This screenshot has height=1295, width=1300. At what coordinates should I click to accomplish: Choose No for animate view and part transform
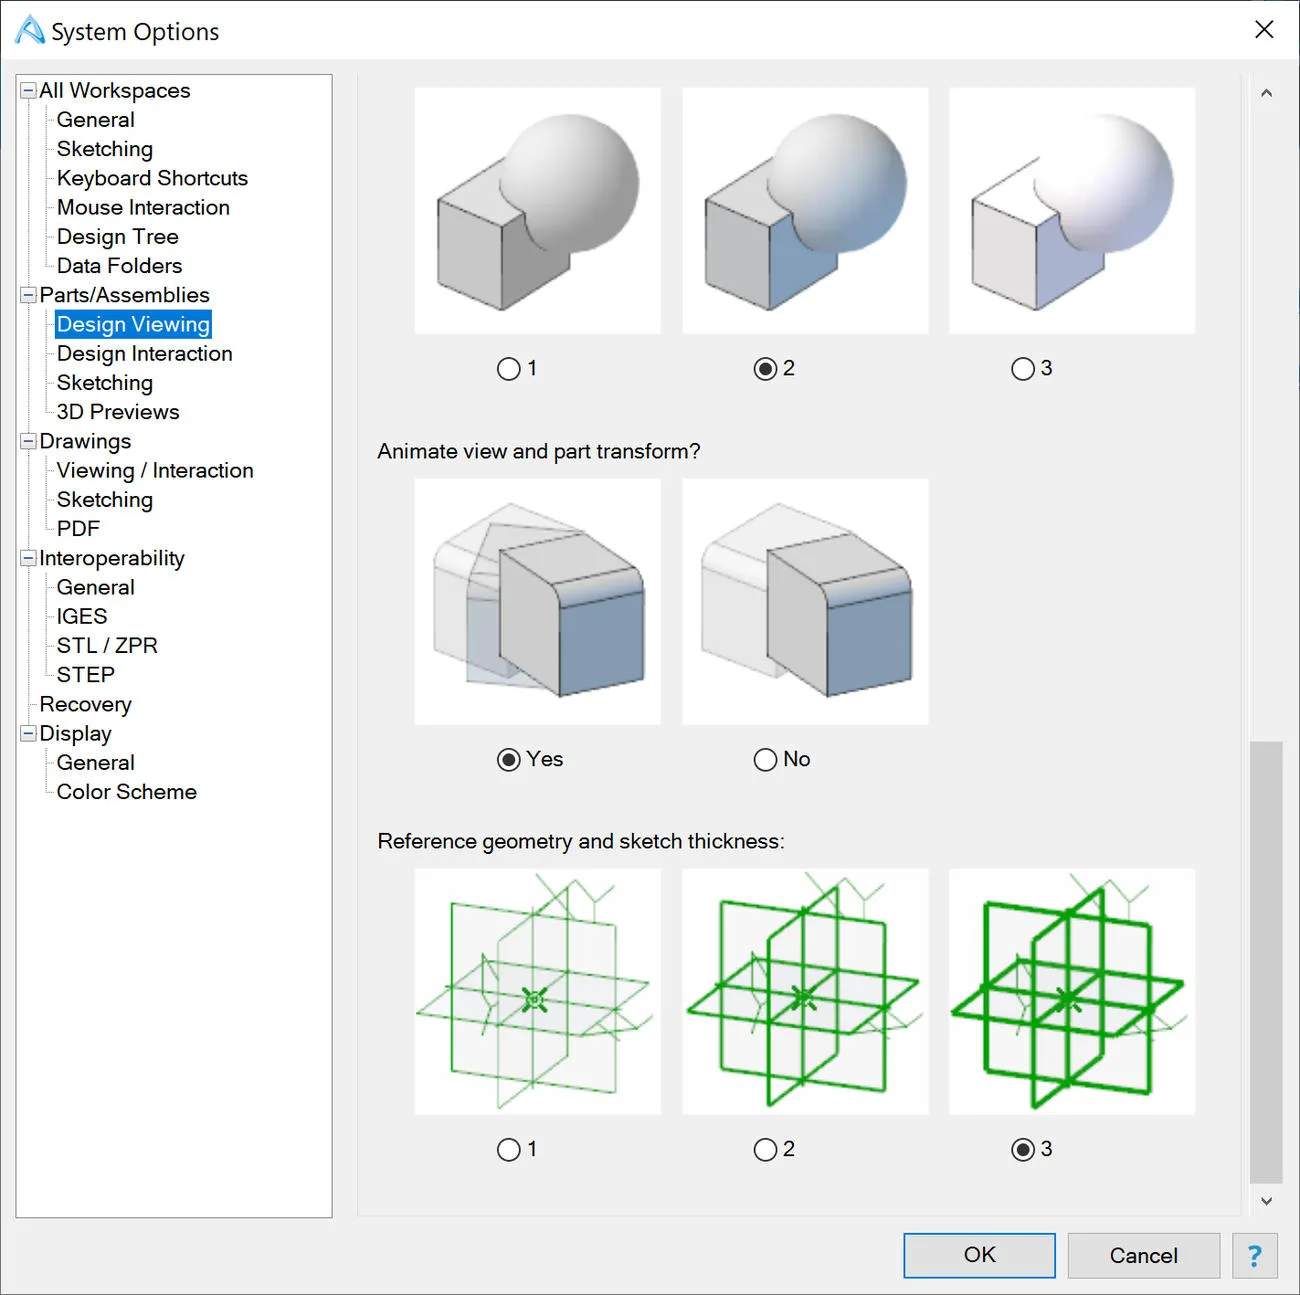point(765,760)
